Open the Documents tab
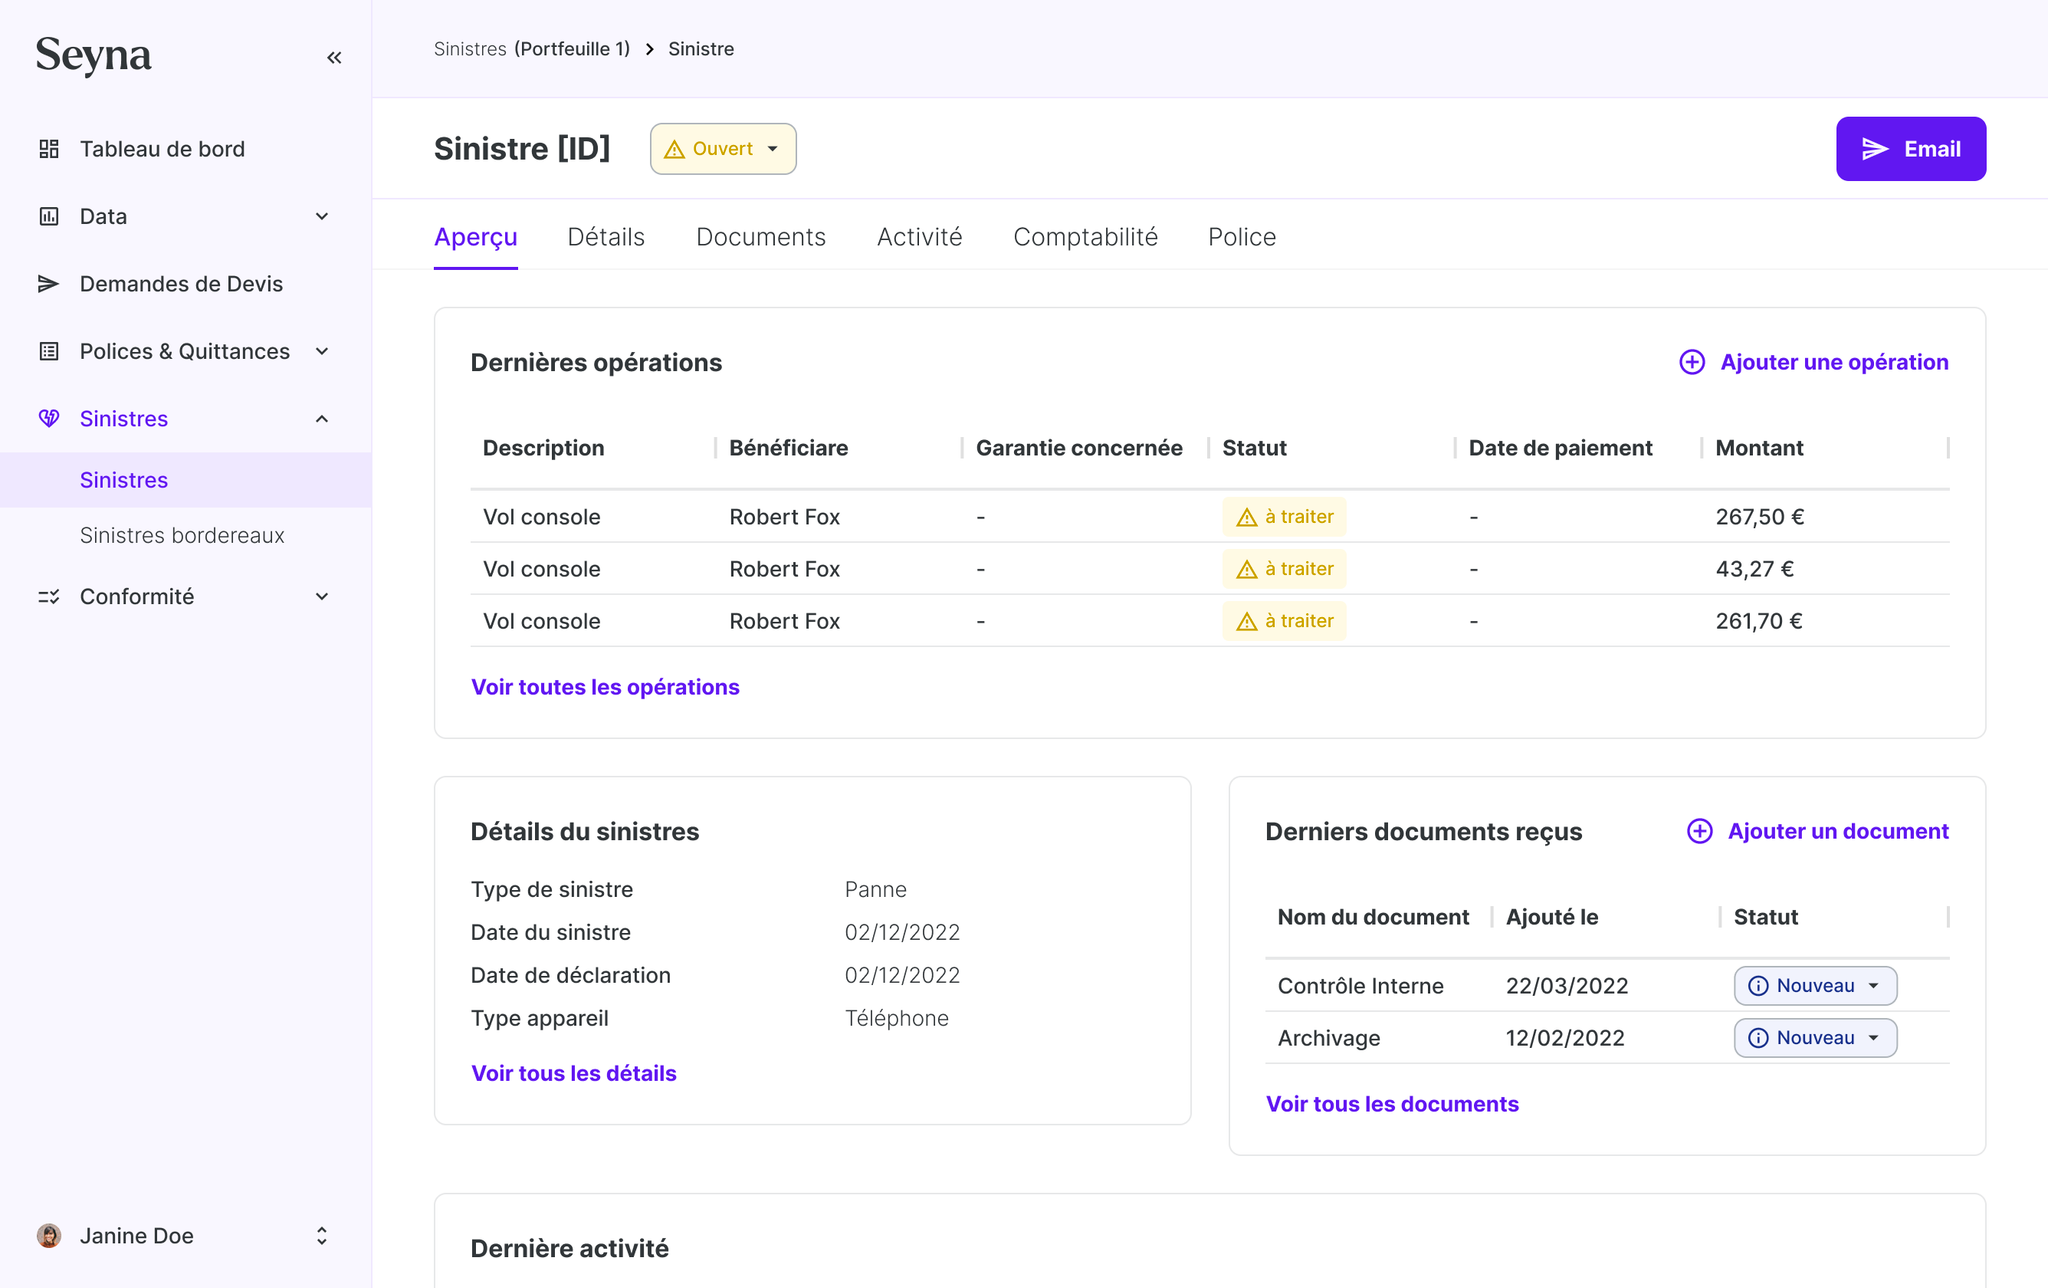Screen dimensions: 2048x1288 761,237
